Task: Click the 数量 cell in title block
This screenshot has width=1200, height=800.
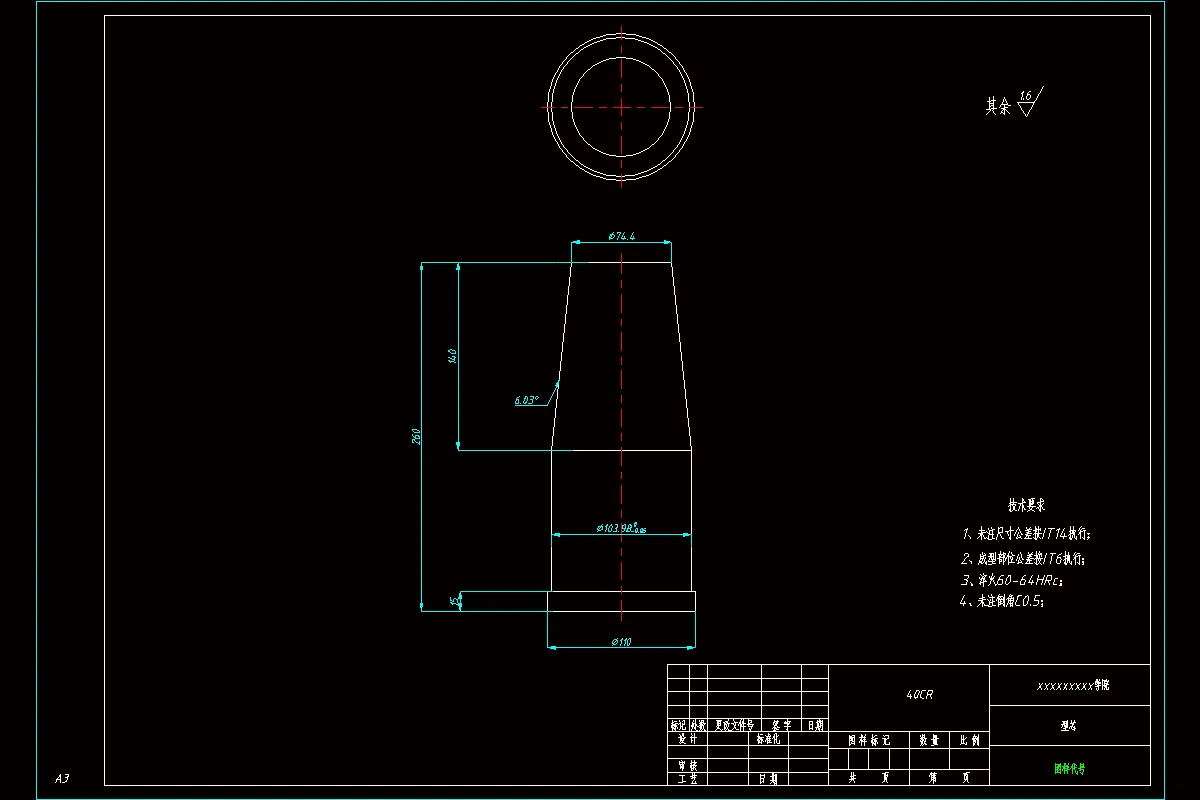Action: 928,740
